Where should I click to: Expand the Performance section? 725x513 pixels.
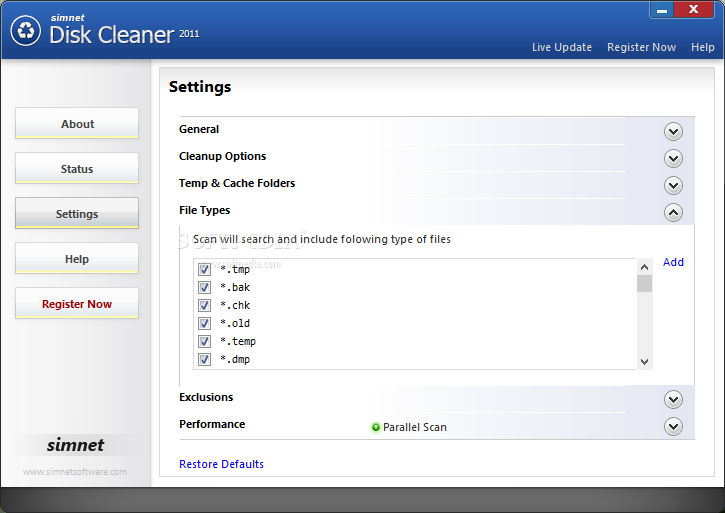(x=673, y=426)
